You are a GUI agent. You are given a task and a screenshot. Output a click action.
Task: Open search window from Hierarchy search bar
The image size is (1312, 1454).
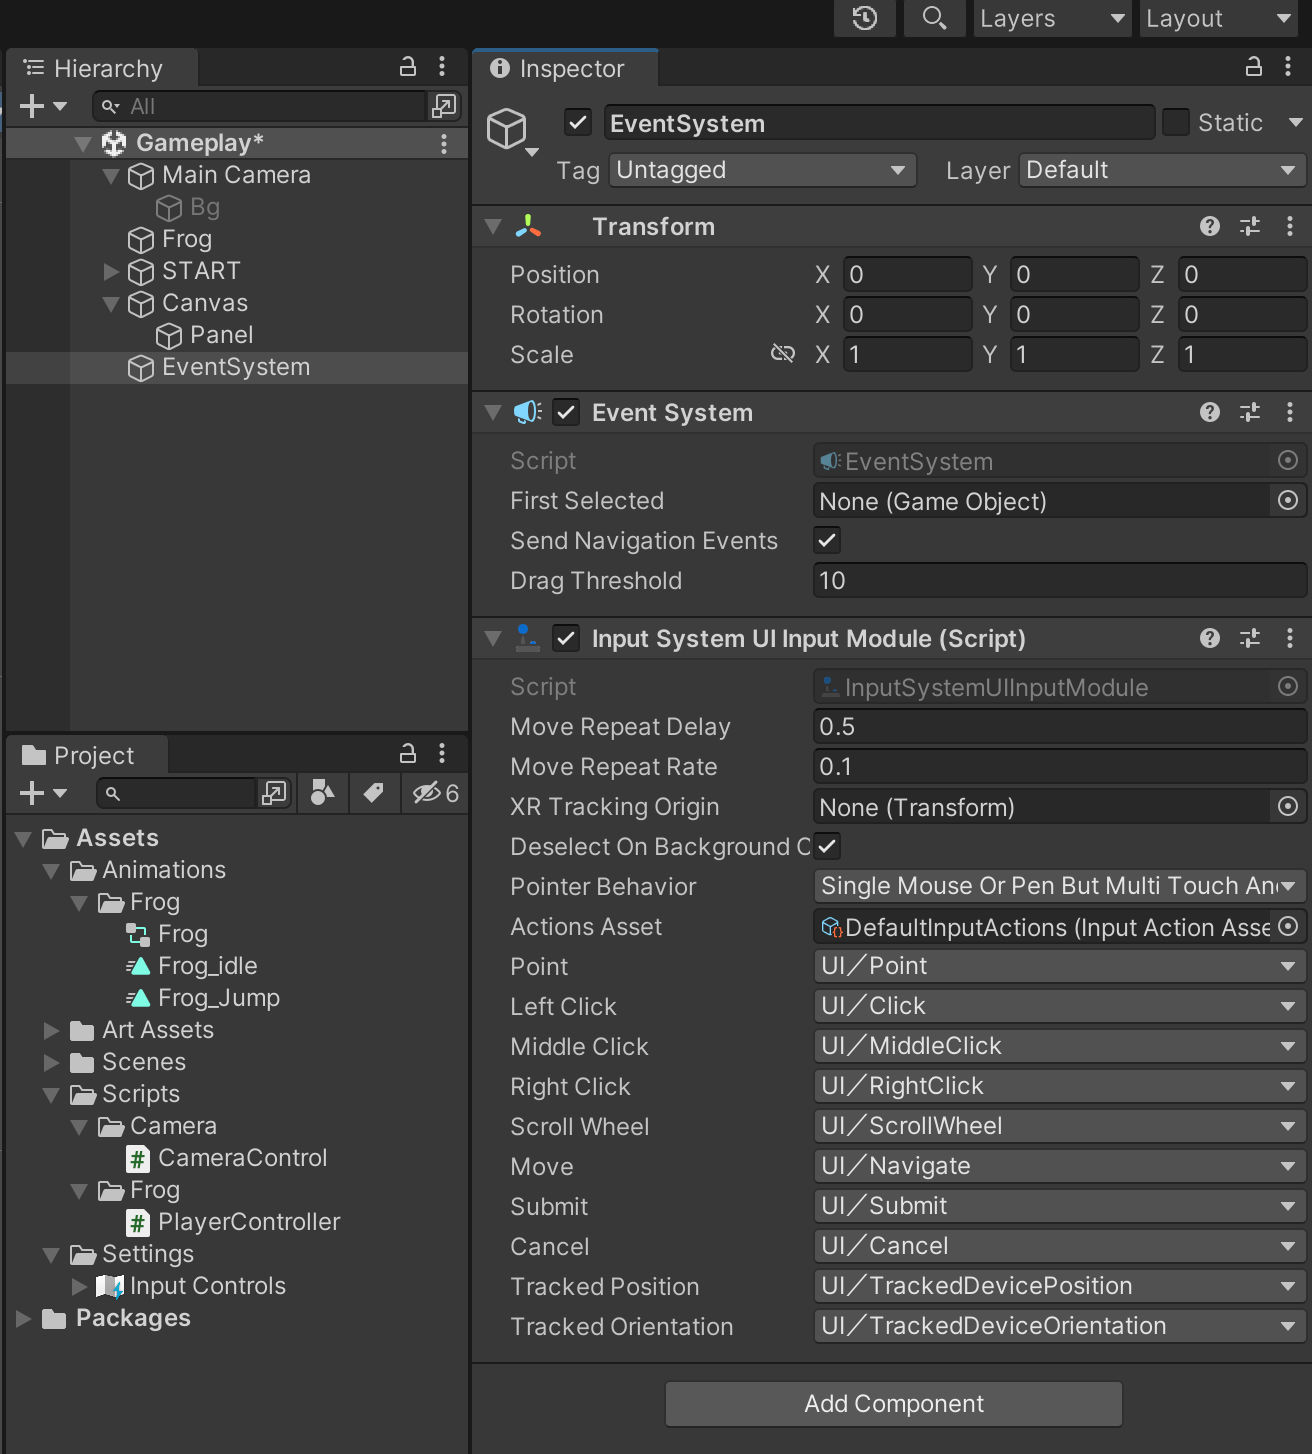pyautogui.click(x=443, y=105)
